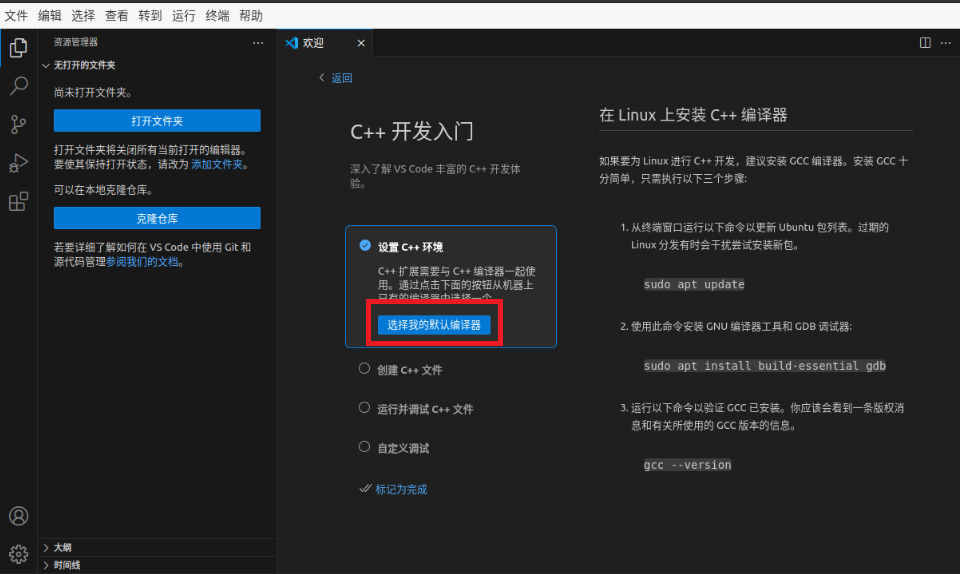Open the 编辑 menu
This screenshot has width=960, height=574.
point(50,16)
